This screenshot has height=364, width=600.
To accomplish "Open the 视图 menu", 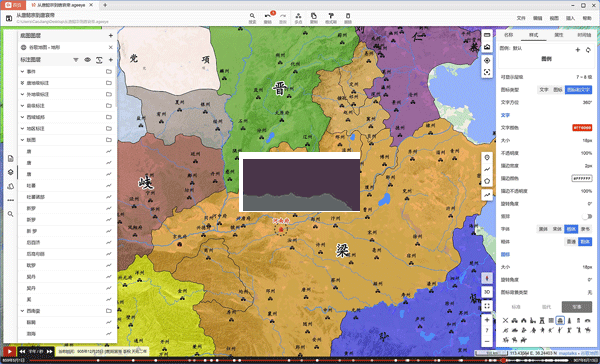I will click(554, 18).
